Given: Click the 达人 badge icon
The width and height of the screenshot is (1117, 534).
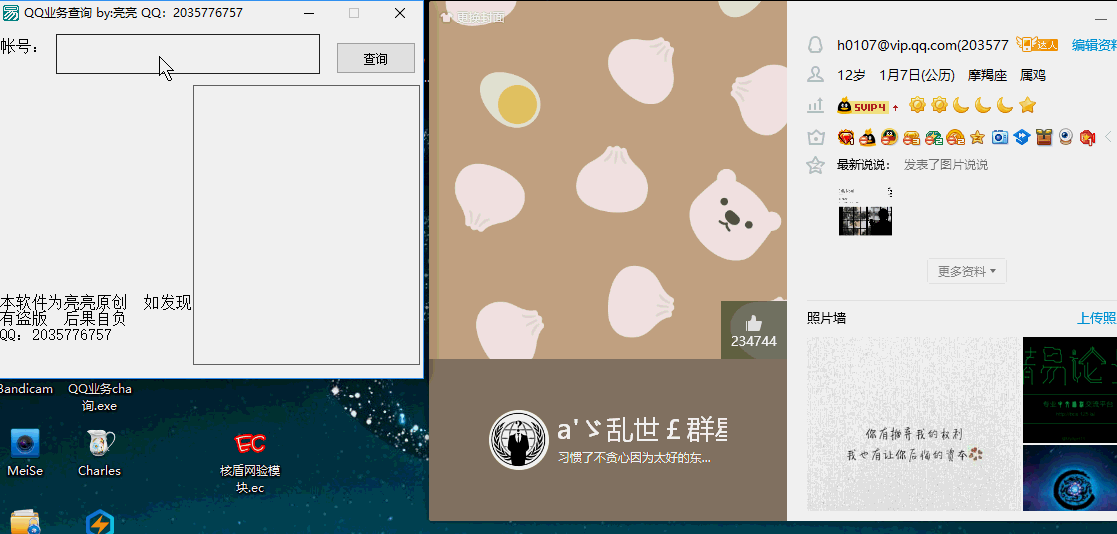Looking at the screenshot, I should tap(1036, 45).
